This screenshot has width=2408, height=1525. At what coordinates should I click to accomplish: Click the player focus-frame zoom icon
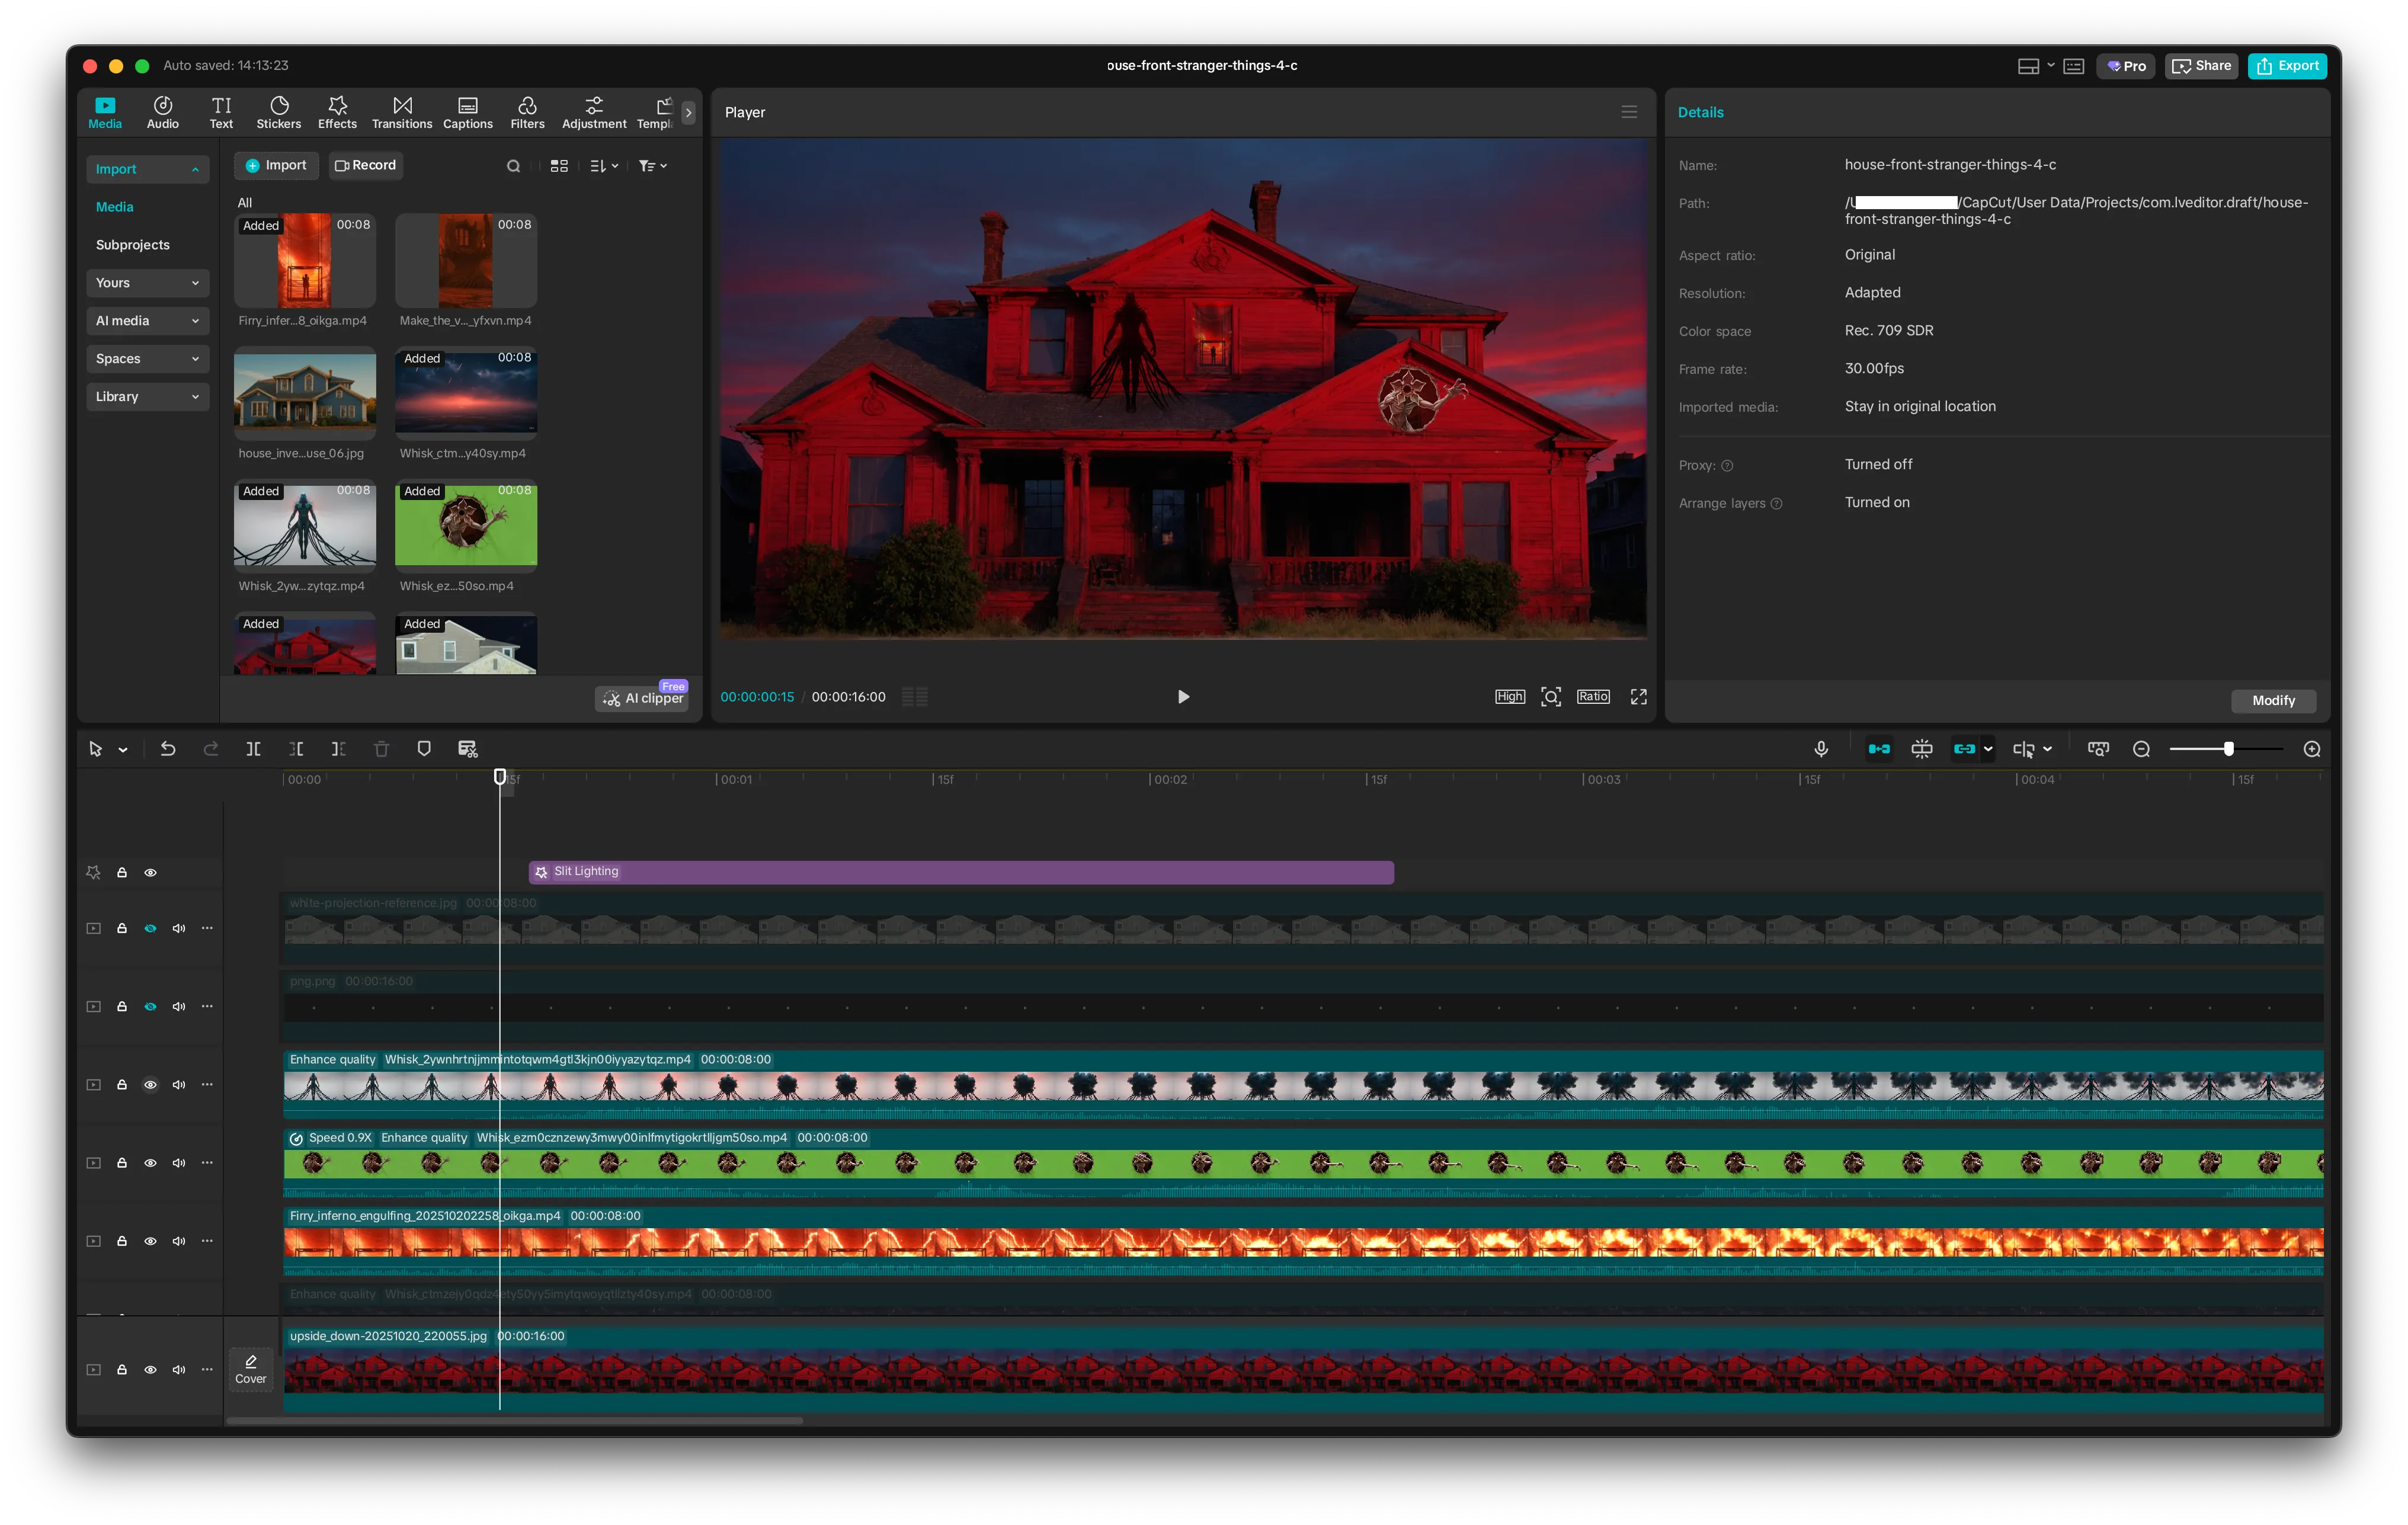[x=1551, y=697]
